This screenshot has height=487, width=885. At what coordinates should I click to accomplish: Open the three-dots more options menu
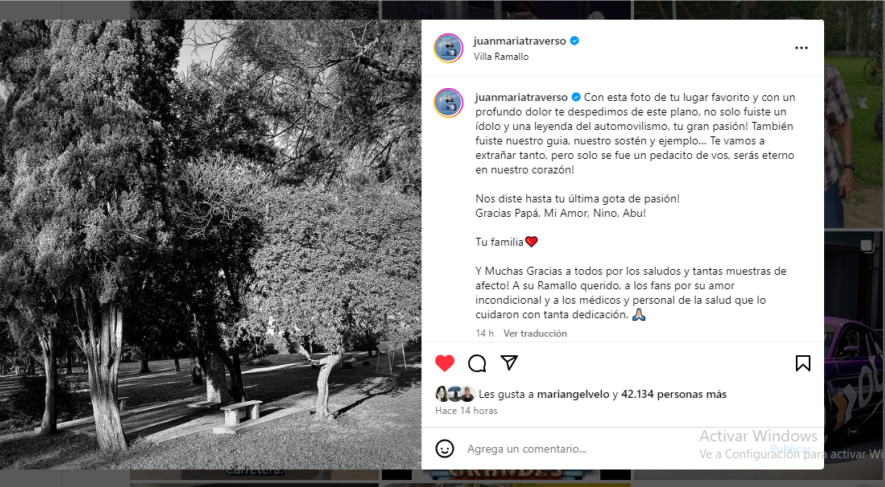801,48
